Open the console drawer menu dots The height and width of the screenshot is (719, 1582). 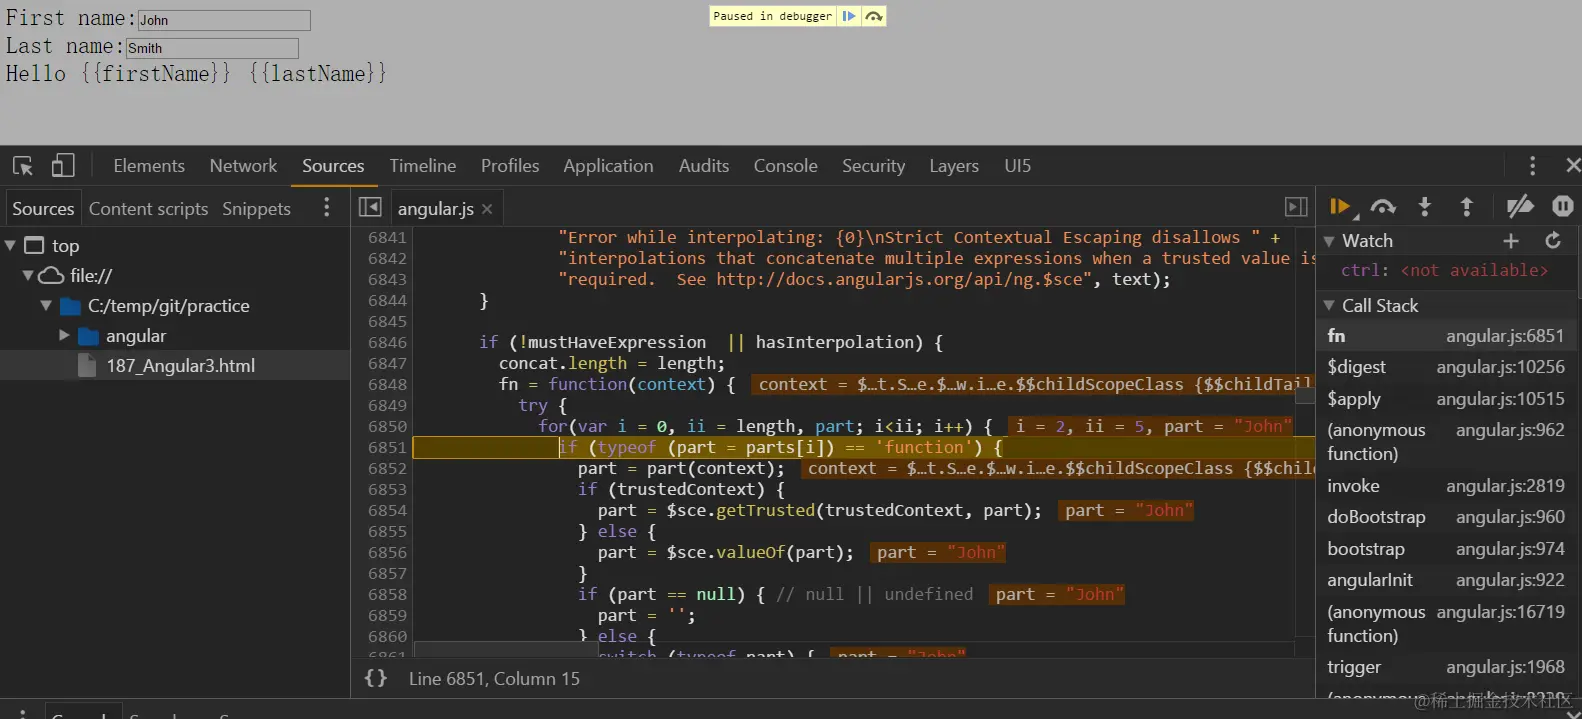click(23, 713)
